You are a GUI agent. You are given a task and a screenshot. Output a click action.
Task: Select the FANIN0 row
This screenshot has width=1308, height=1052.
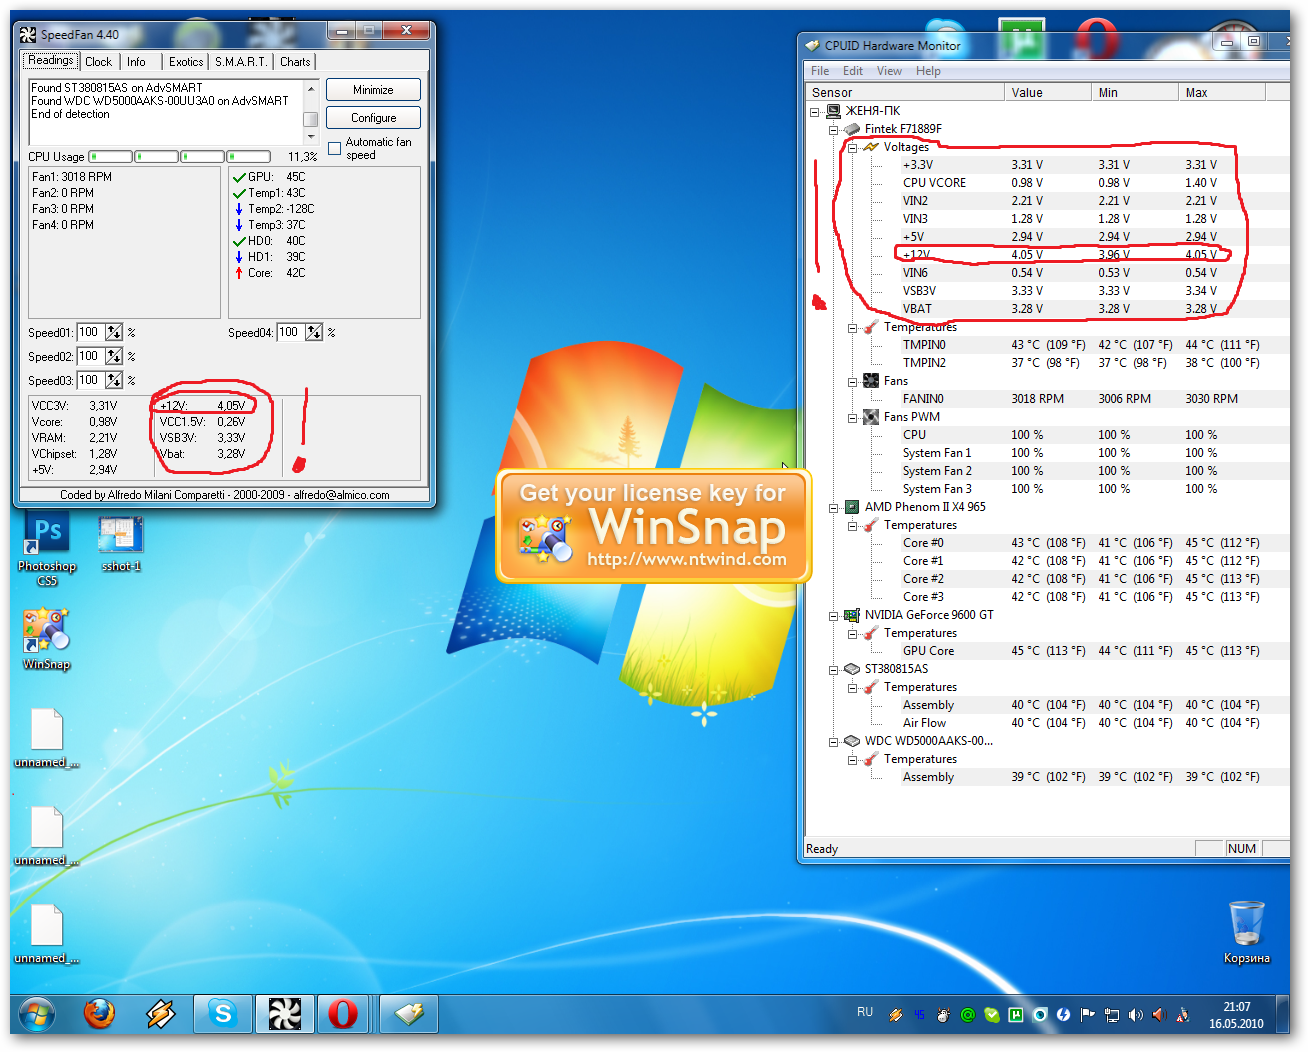[1094, 399]
